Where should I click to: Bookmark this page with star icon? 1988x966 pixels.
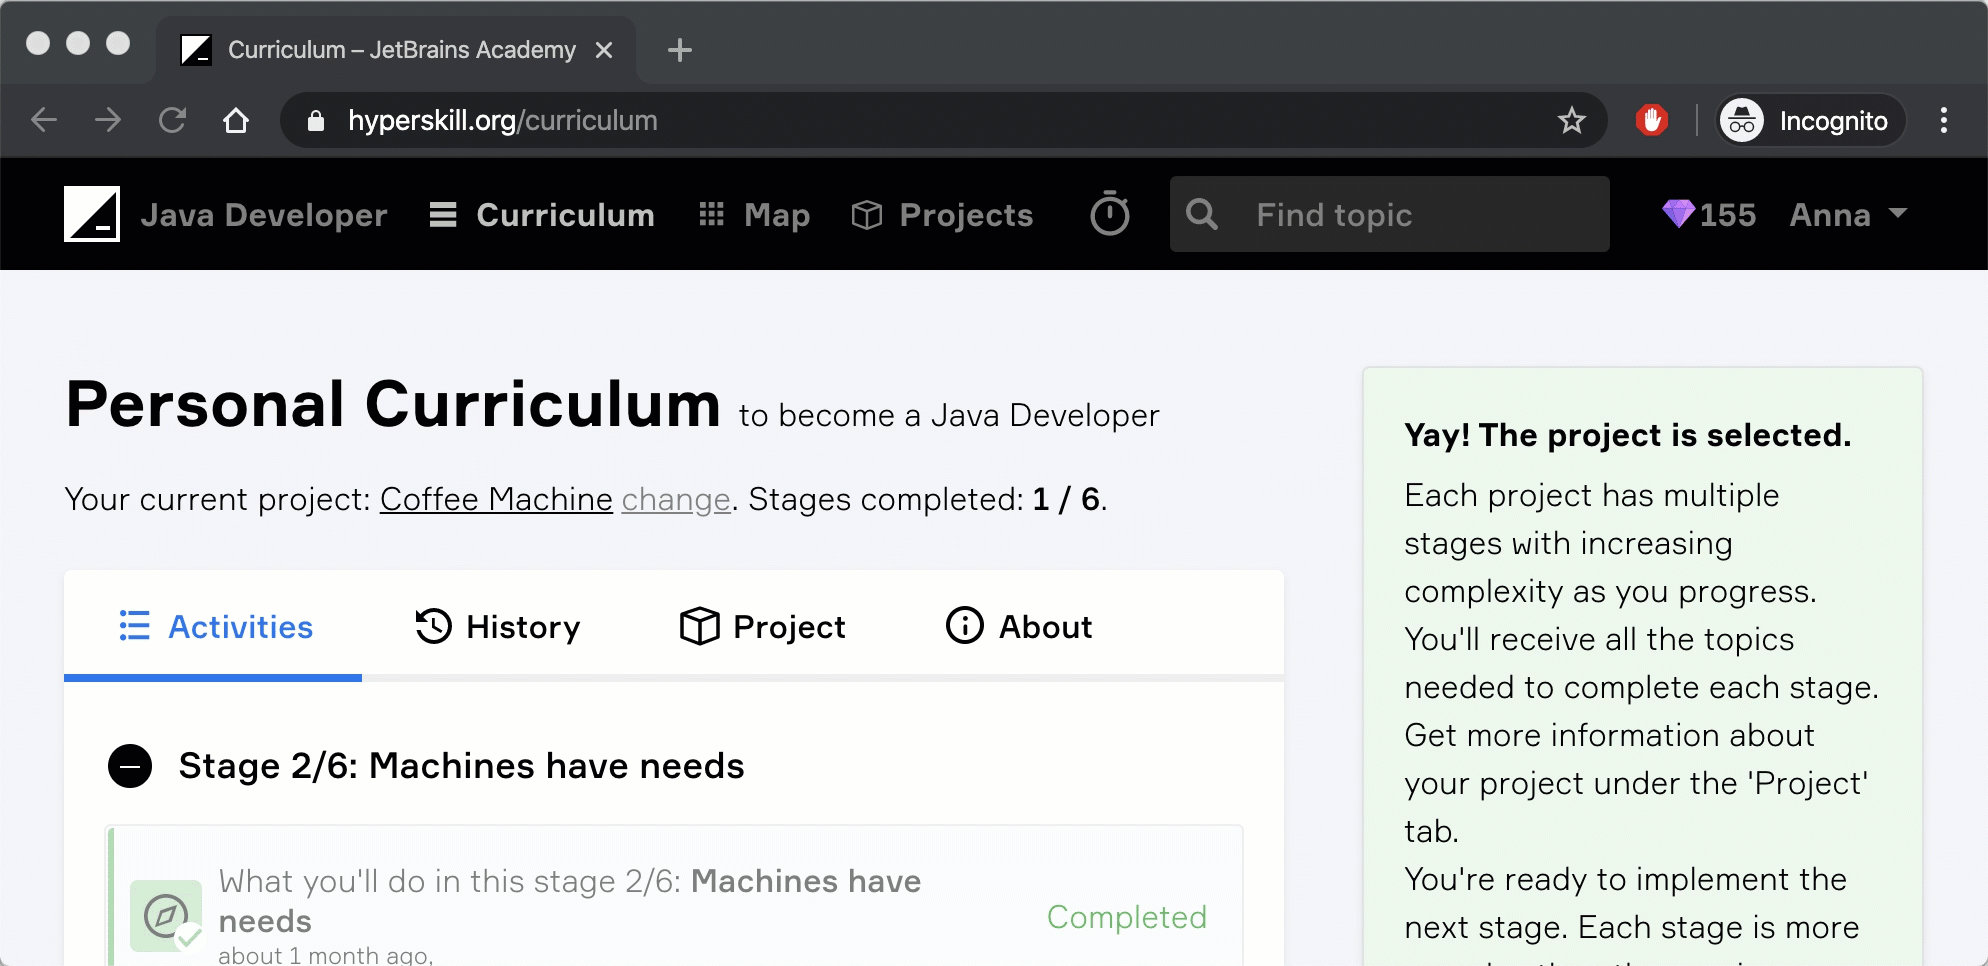[x=1571, y=121]
